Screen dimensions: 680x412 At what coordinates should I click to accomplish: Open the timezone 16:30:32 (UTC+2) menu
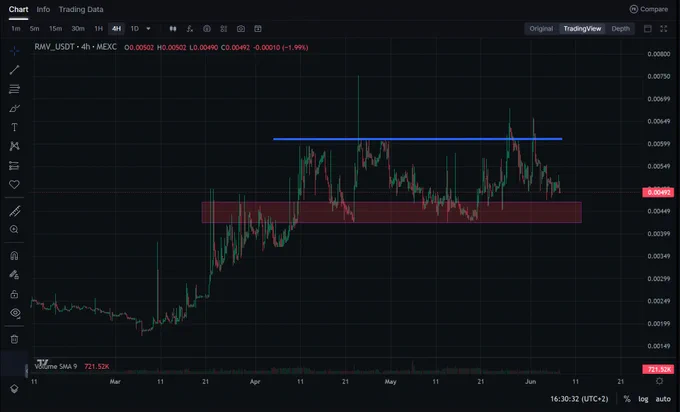click(x=579, y=399)
